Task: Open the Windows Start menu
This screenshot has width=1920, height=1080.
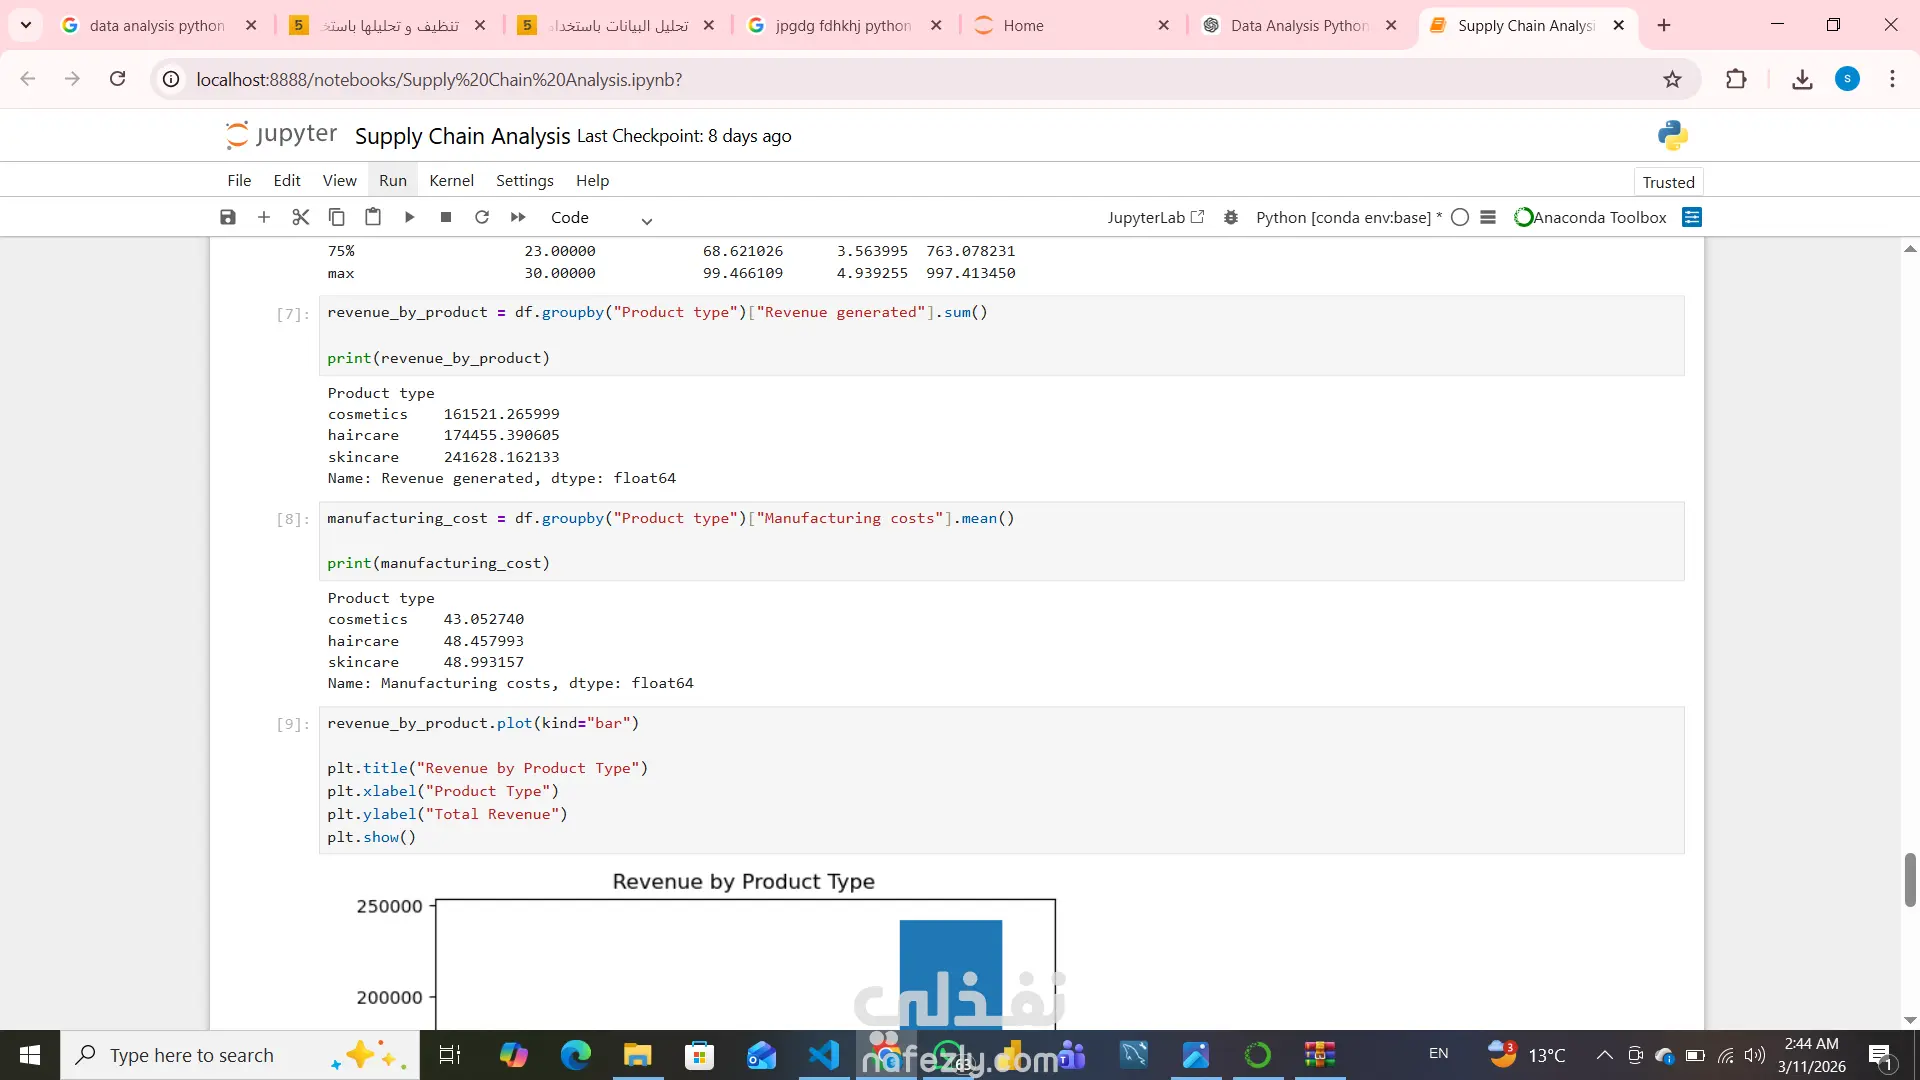Action: tap(30, 1055)
